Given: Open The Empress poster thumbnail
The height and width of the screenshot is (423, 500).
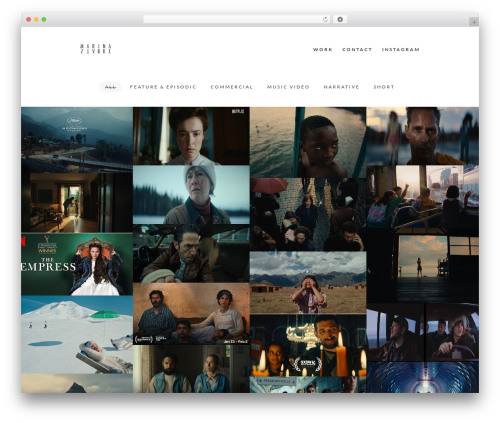Looking at the screenshot, I should point(77,264).
